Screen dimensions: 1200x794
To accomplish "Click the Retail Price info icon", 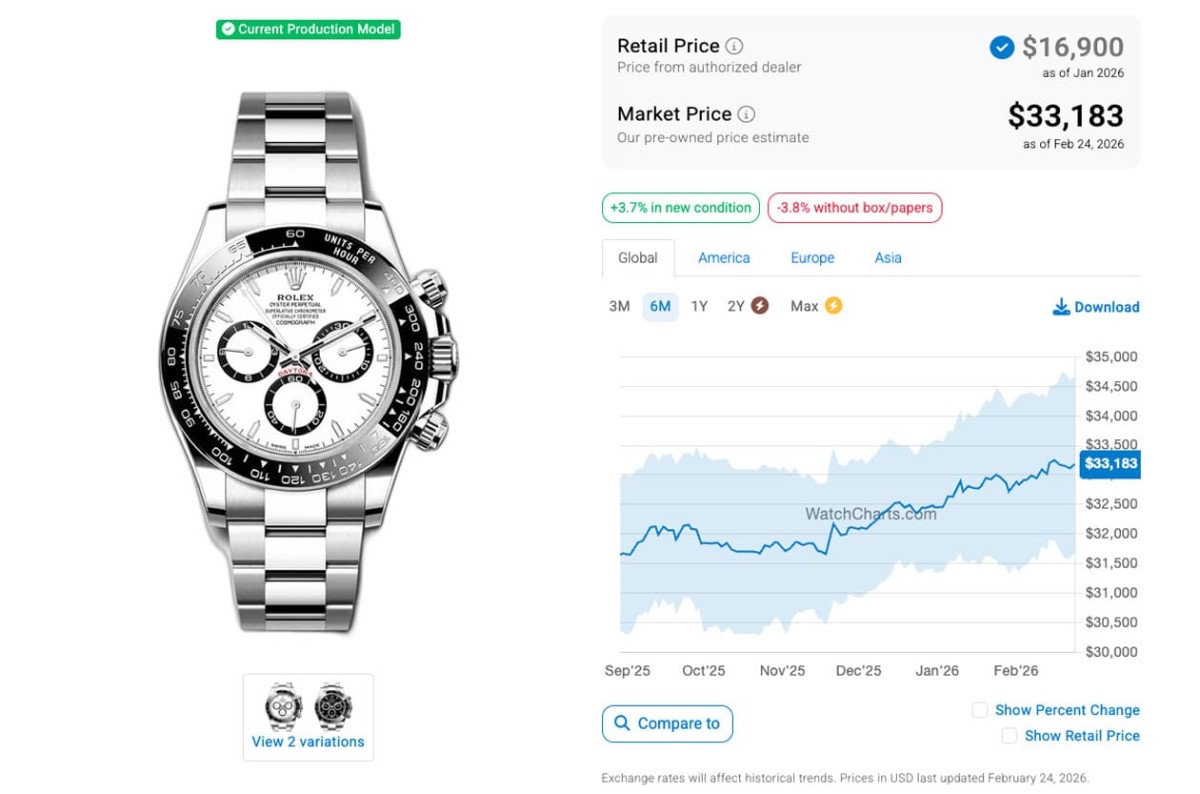I will (734, 46).
